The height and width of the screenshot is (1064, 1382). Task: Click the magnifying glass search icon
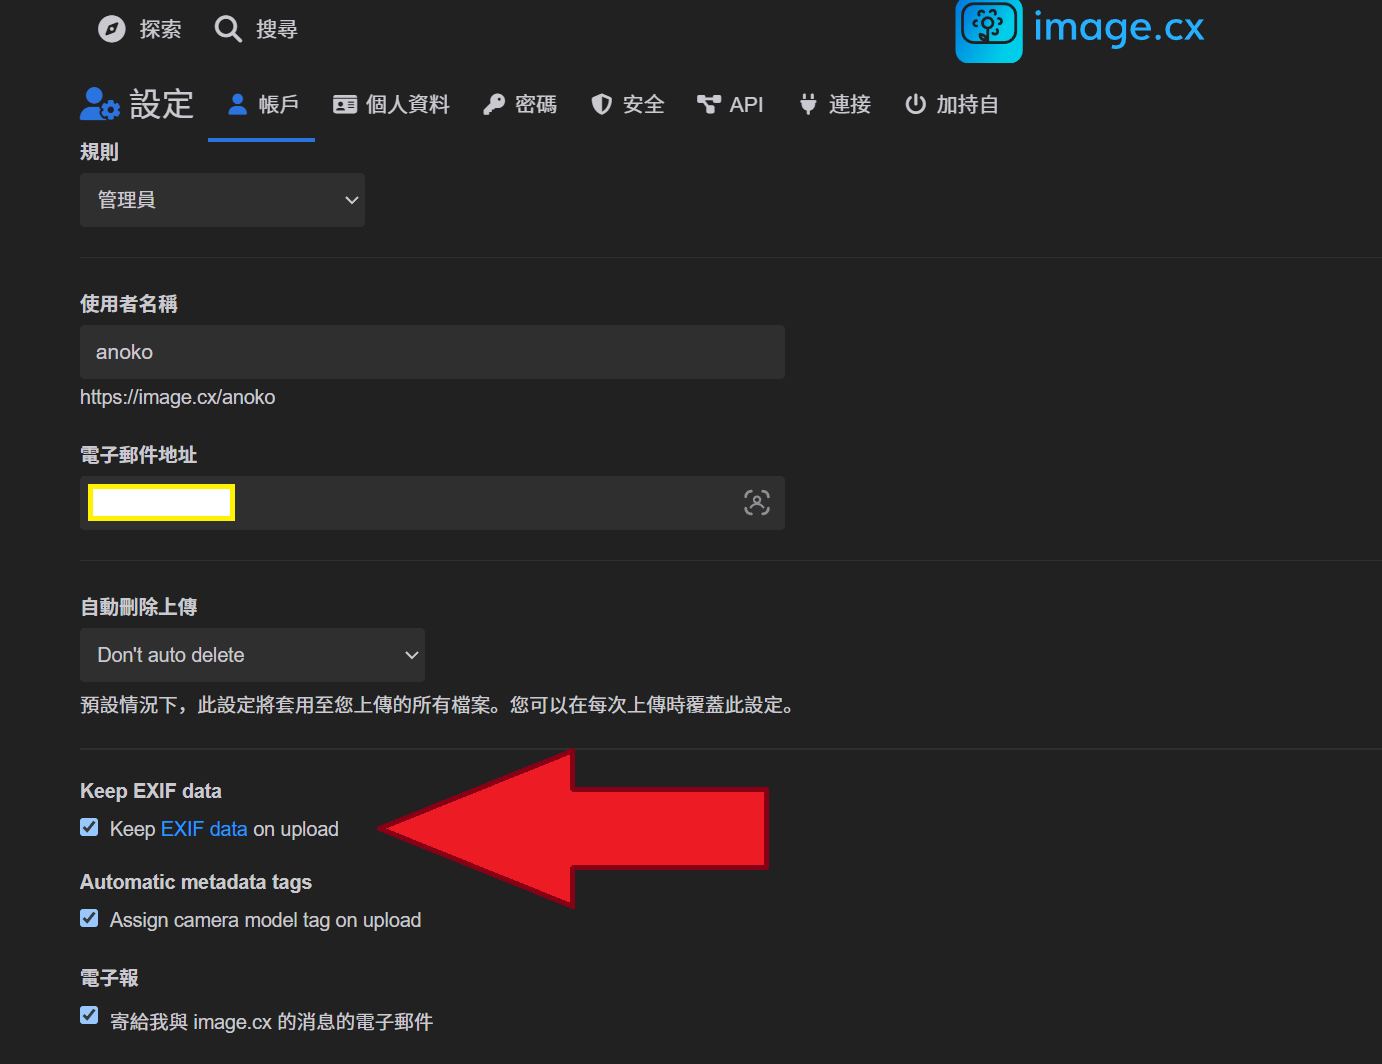pyautogui.click(x=228, y=29)
